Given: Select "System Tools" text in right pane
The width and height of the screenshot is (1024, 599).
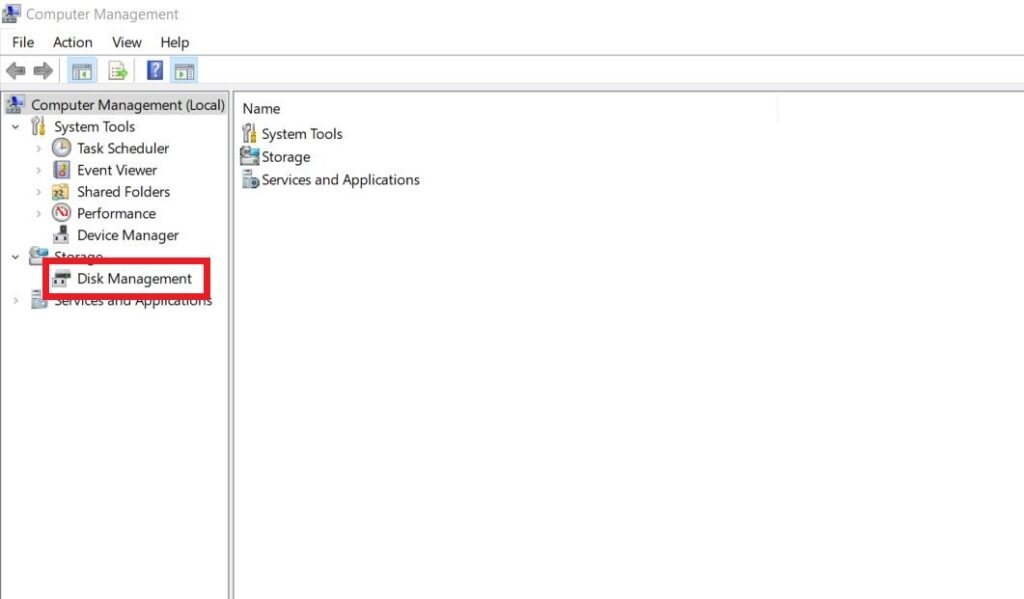Looking at the screenshot, I should [x=302, y=133].
